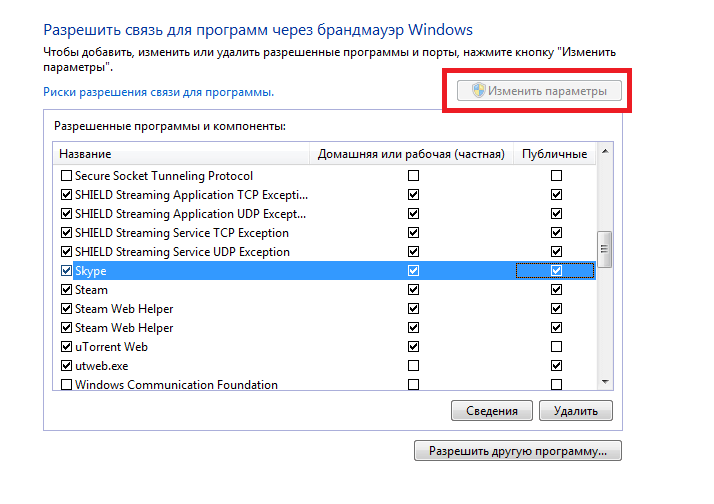Screen dimensions: 714x504
Task: Toggle public network checkbox in Steam row
Action: coord(556,290)
